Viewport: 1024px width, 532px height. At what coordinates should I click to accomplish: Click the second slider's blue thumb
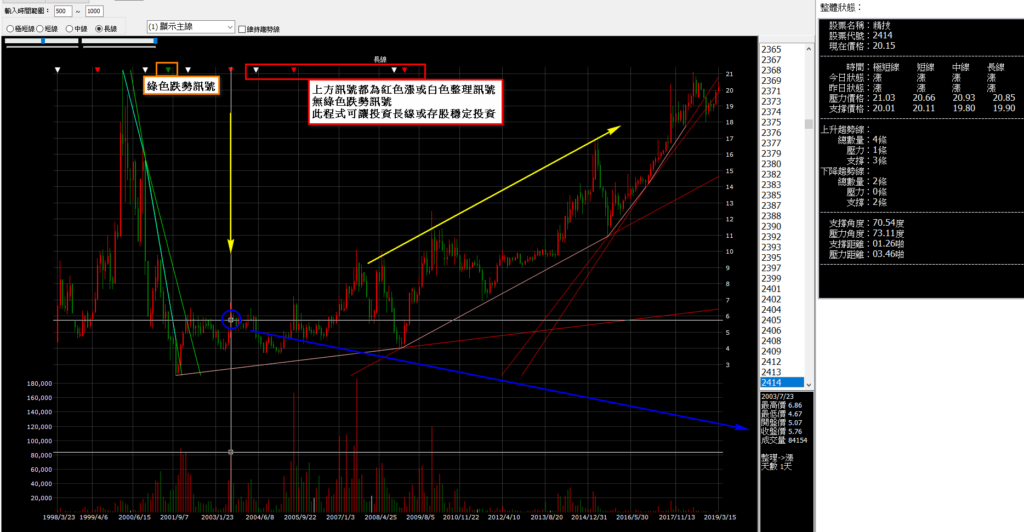[x=155, y=41]
